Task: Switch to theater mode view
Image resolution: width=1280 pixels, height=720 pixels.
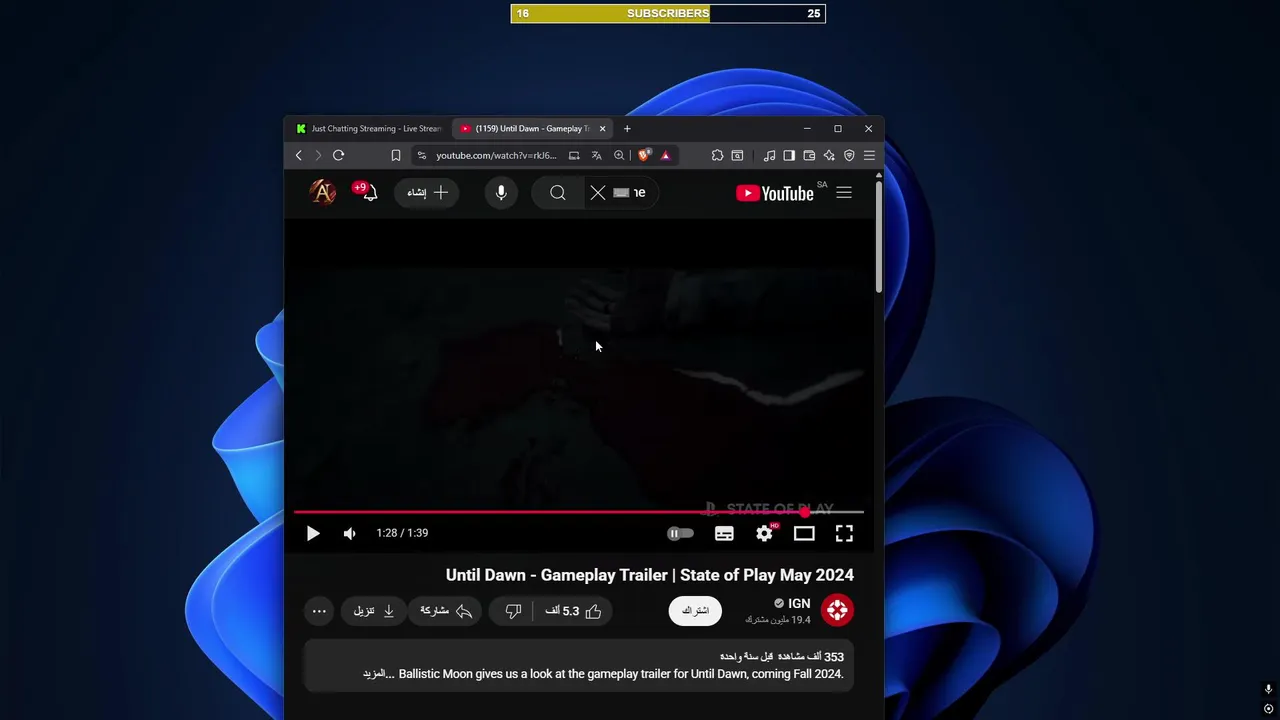Action: tap(804, 534)
